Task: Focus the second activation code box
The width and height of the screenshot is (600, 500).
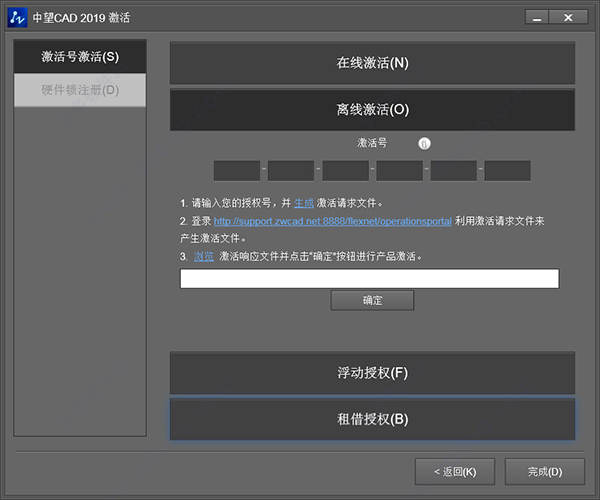Action: [291, 171]
